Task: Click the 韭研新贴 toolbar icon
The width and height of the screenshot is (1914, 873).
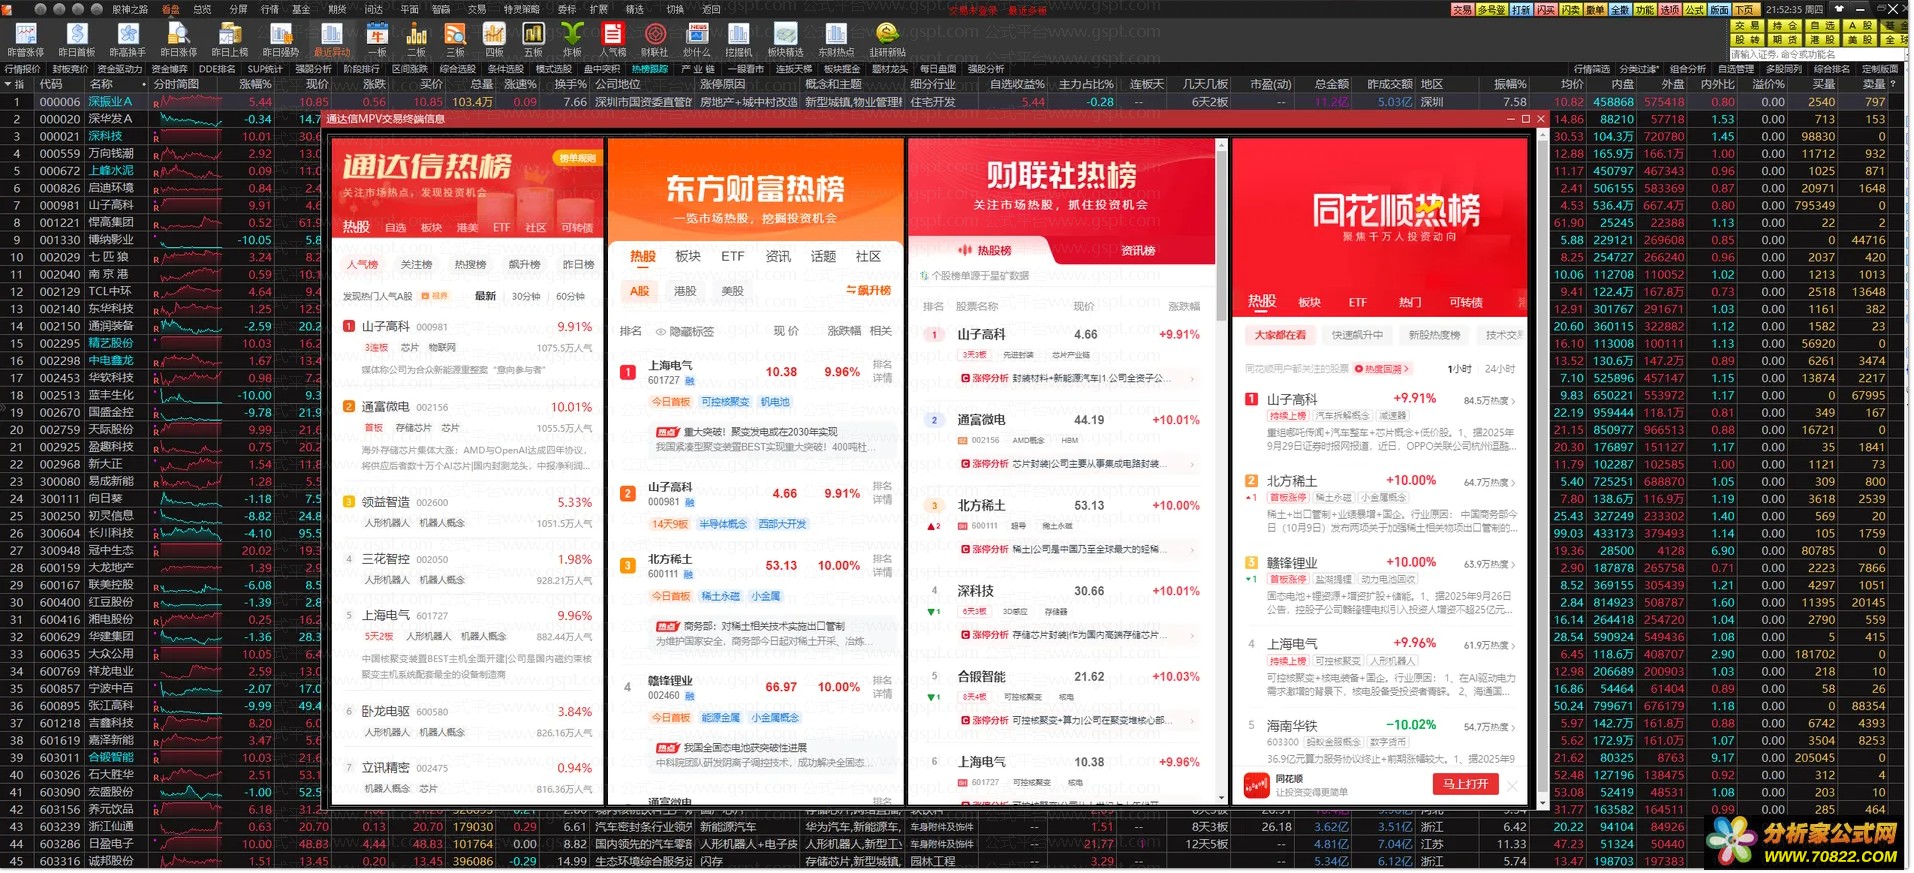Action: [x=887, y=39]
